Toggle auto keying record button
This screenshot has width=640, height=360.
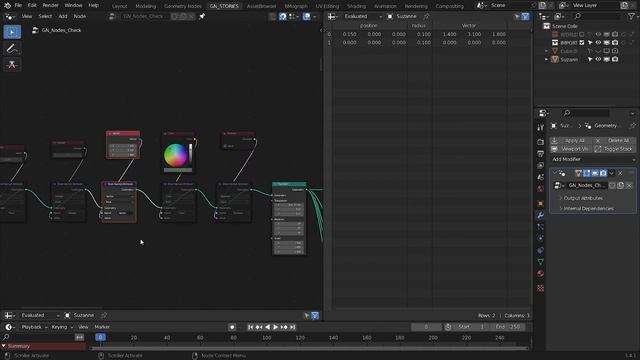click(x=232, y=327)
